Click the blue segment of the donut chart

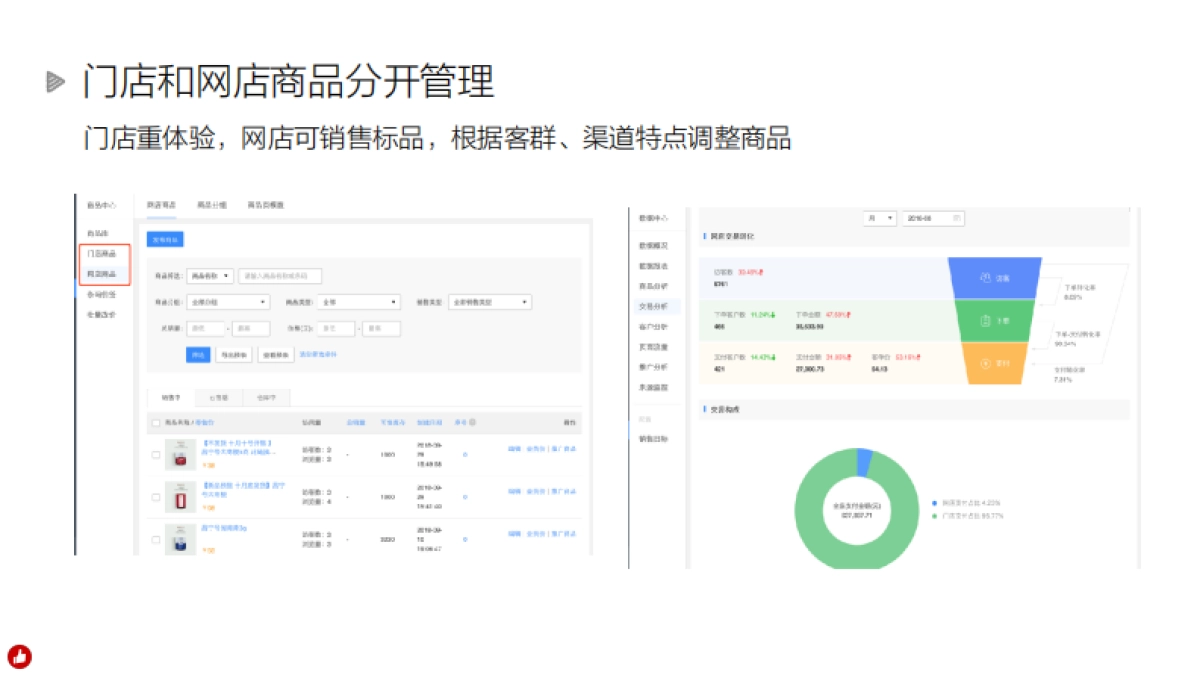[864, 462]
